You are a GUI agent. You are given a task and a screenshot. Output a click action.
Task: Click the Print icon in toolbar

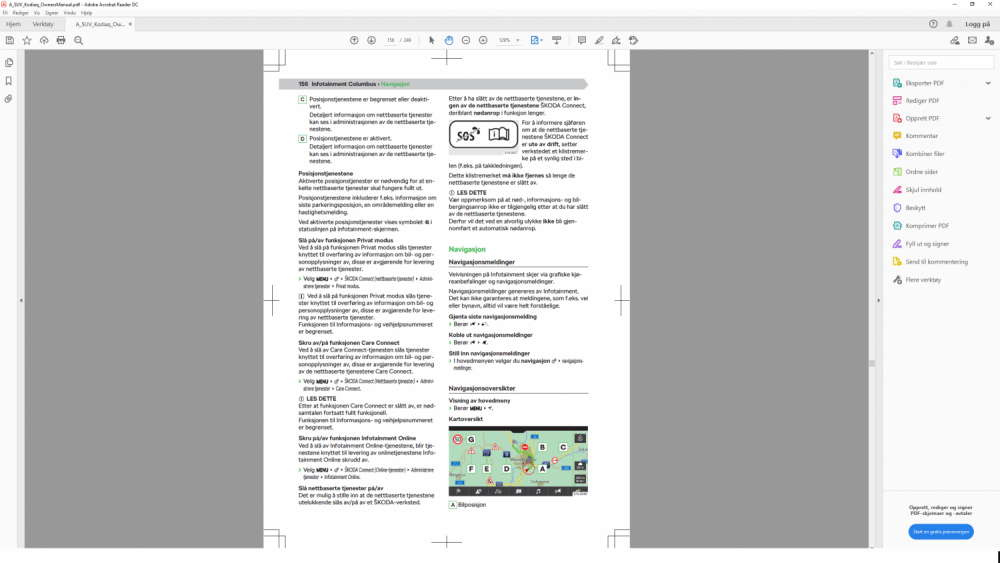(61, 40)
